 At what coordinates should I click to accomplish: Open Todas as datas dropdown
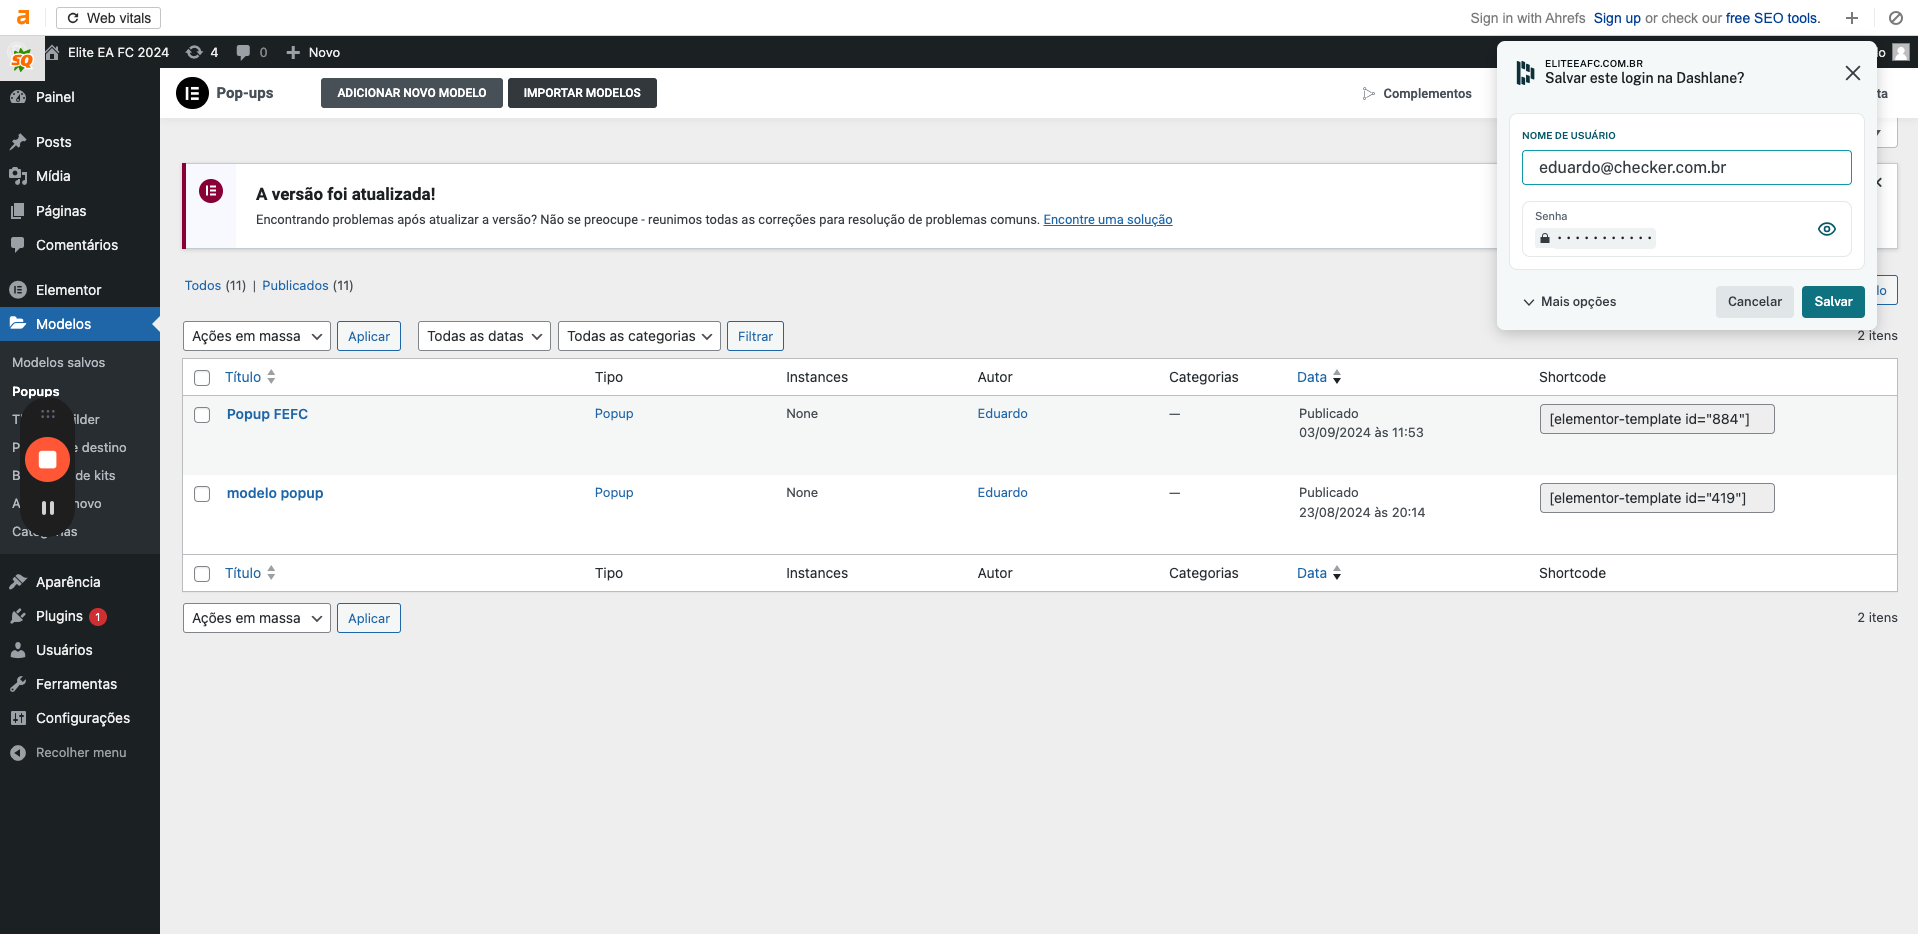484,336
